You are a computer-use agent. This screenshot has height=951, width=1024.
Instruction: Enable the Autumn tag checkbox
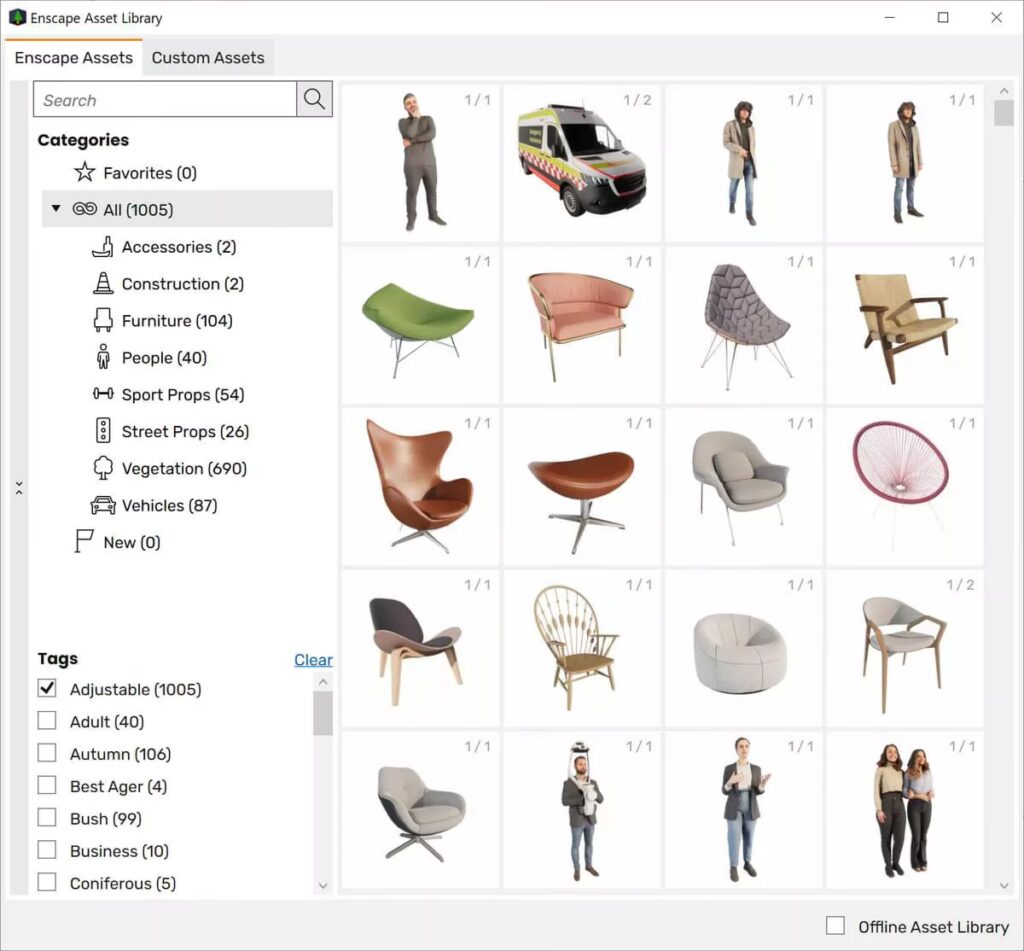tap(47, 753)
